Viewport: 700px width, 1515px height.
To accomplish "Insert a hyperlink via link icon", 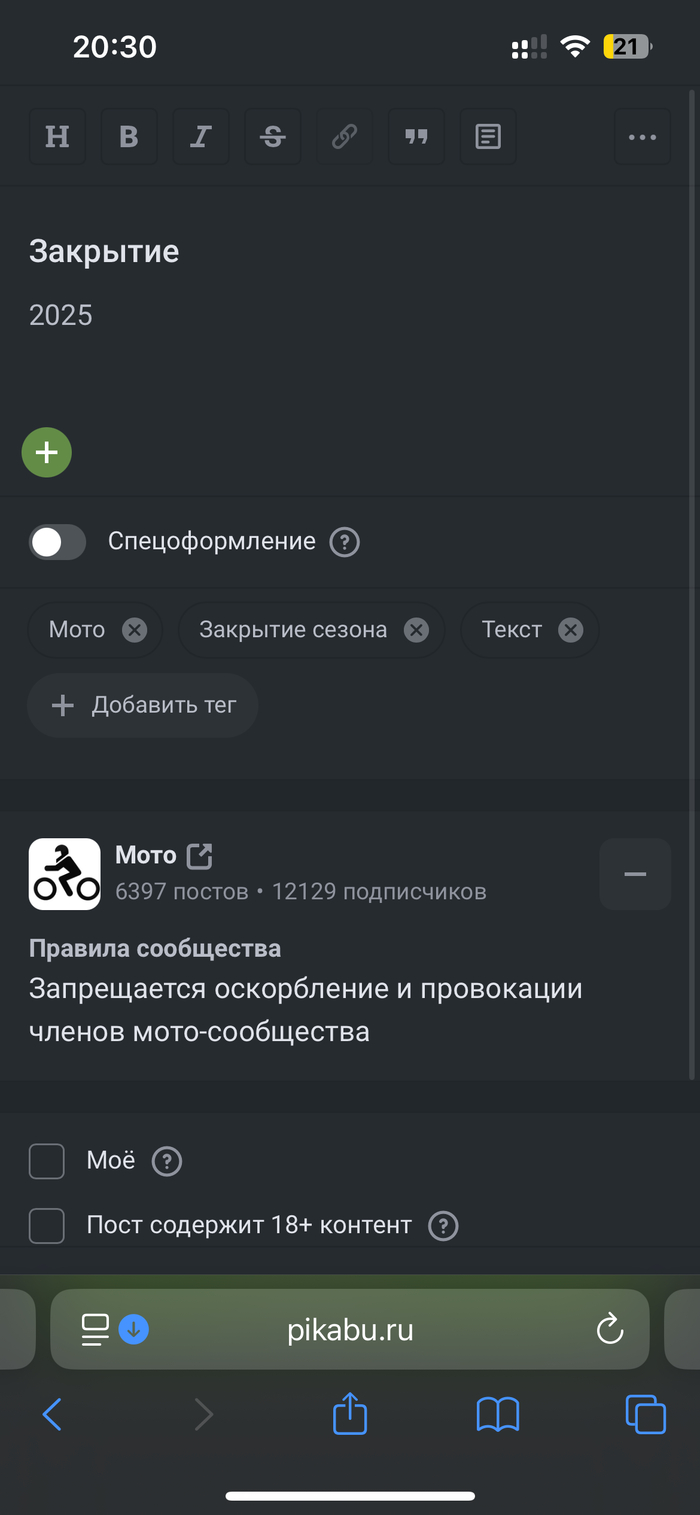I will 344,137.
